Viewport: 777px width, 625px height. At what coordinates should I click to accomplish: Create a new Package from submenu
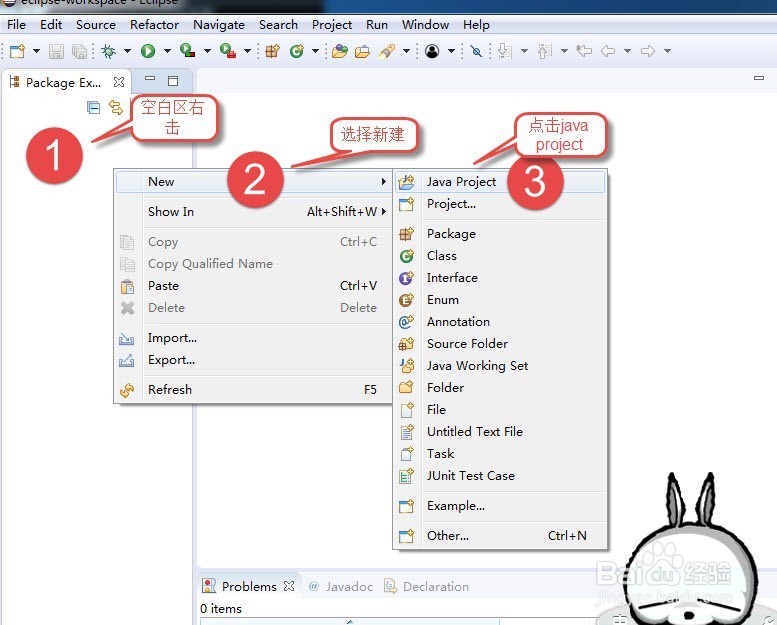[x=500, y=233]
